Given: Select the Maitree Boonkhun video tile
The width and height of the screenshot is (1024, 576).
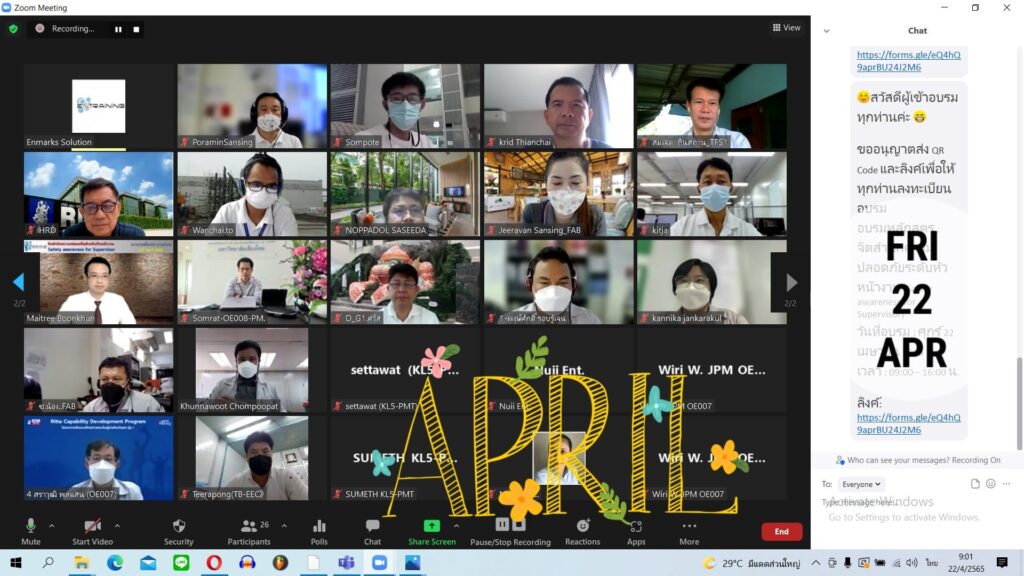Looking at the screenshot, I should 99,282.
